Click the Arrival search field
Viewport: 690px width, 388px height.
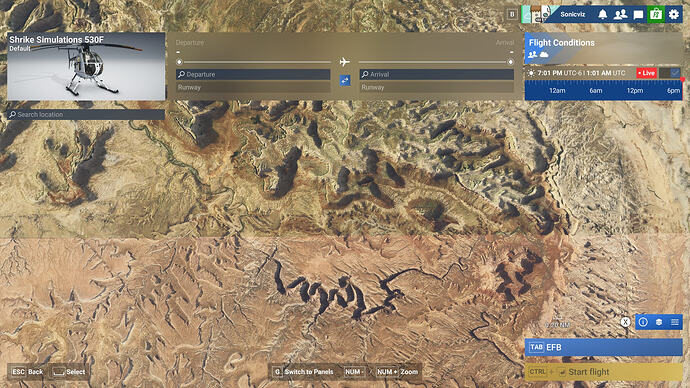coord(437,74)
